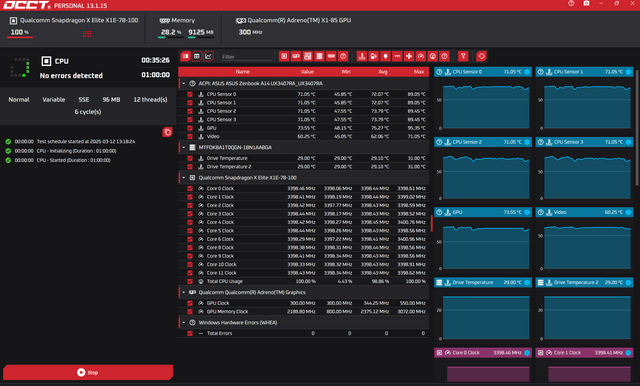Select Uncheck Total Errors row checkbox
The width and height of the screenshot is (640, 386).
pyautogui.click(x=190, y=333)
